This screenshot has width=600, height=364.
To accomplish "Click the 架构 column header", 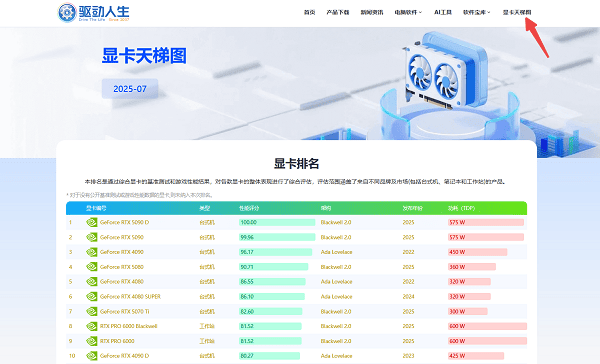I will [326, 208].
